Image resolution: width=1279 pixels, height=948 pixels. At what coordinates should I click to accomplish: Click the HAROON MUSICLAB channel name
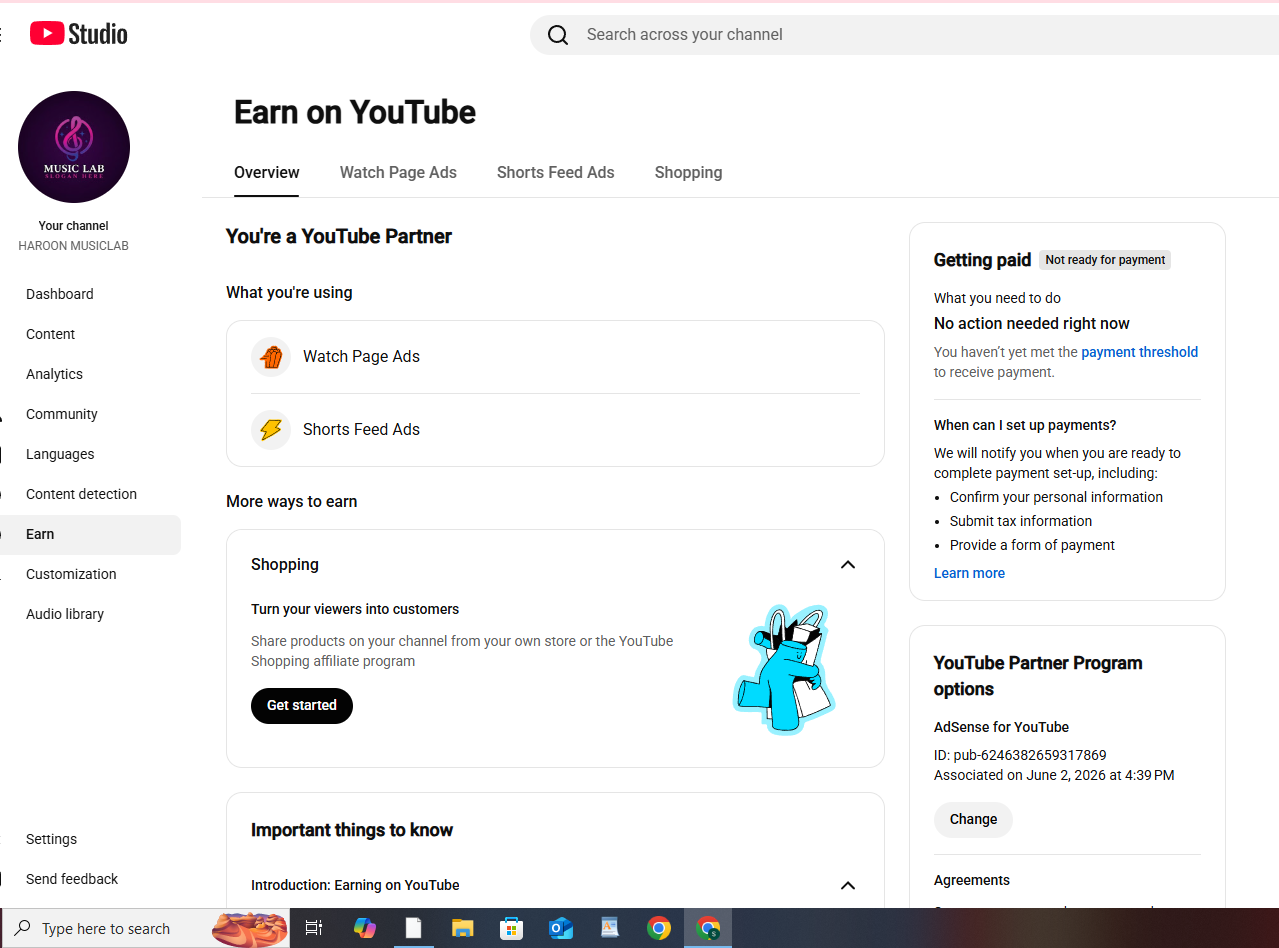73,246
